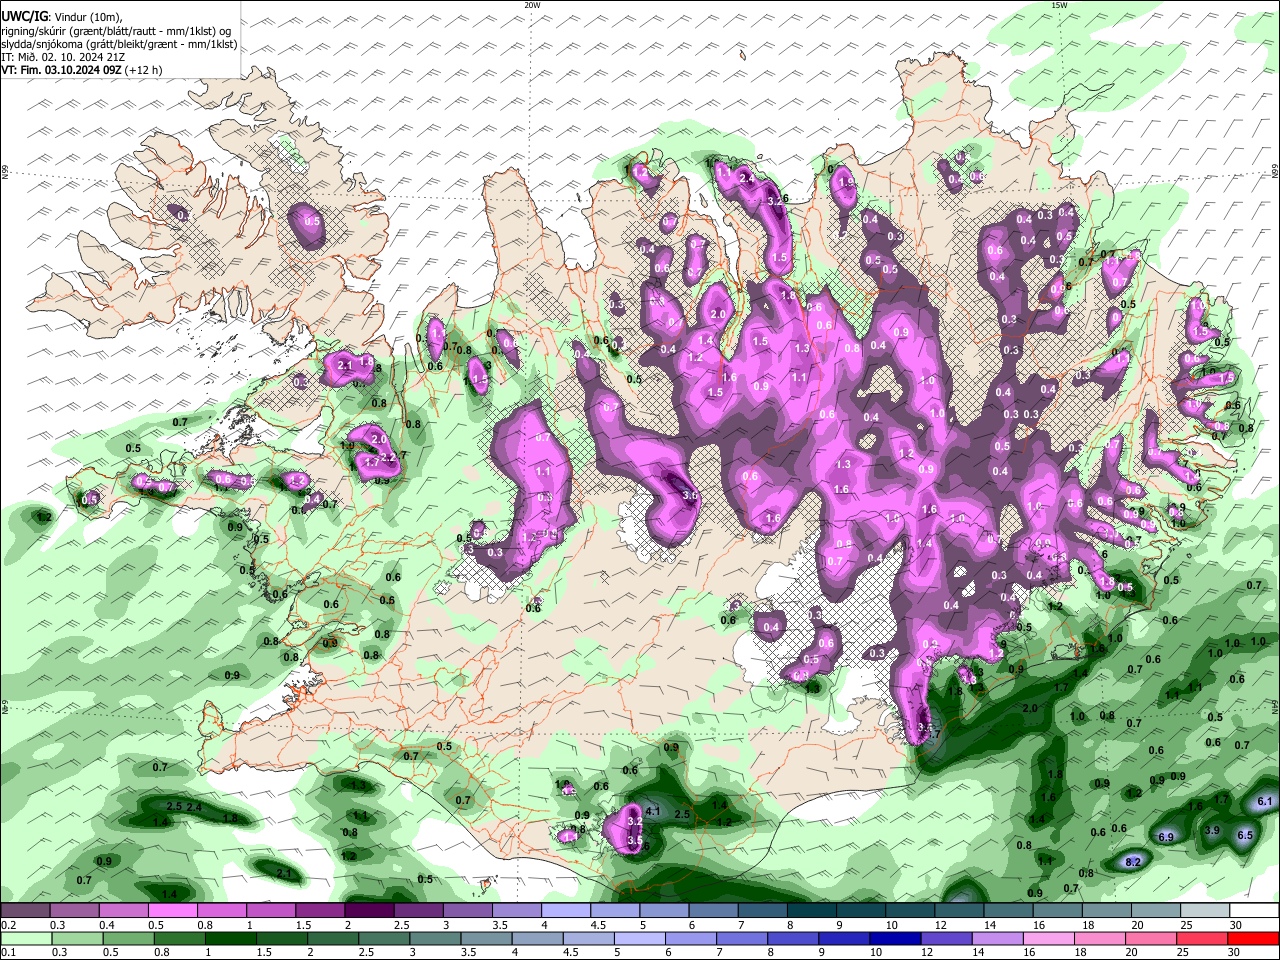The width and height of the screenshot is (1280, 960).
Task: Click the '4.1' precipitation value on the map
Action: click(654, 810)
